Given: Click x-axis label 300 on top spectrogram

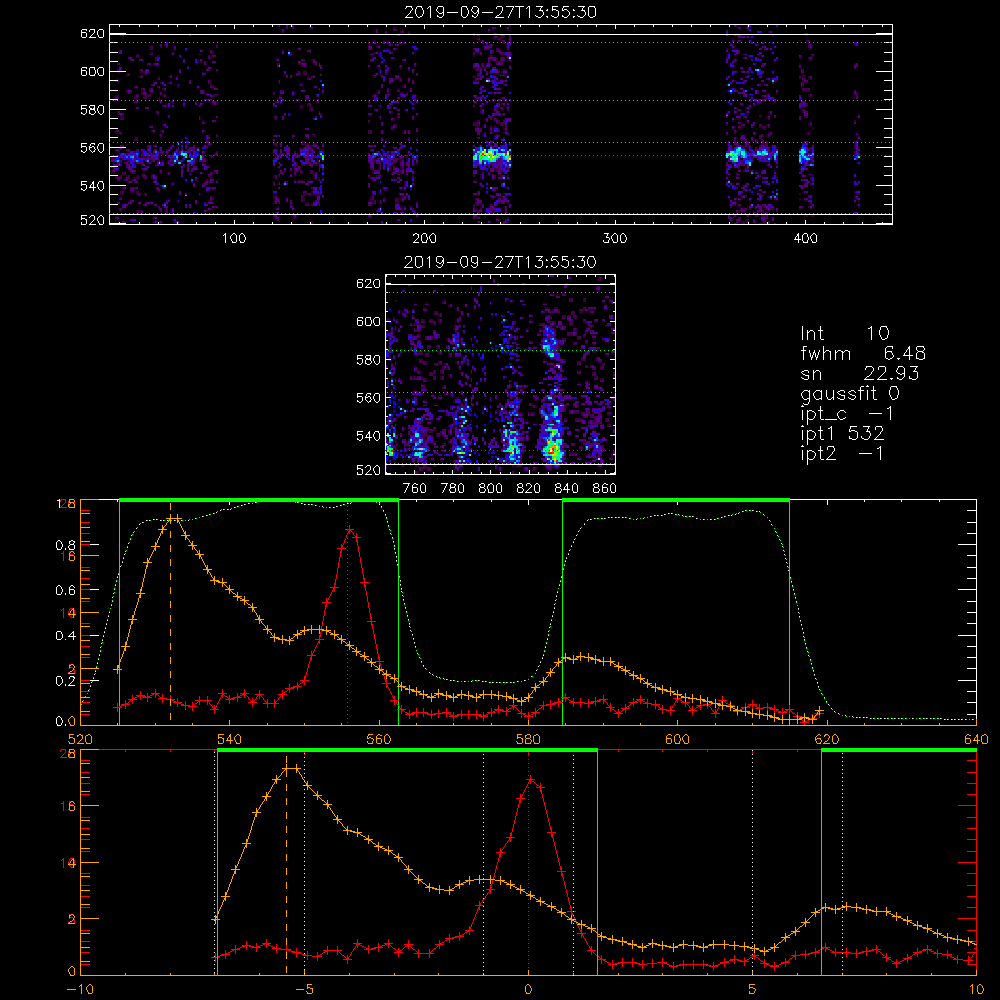Looking at the screenshot, I should click(x=615, y=239).
